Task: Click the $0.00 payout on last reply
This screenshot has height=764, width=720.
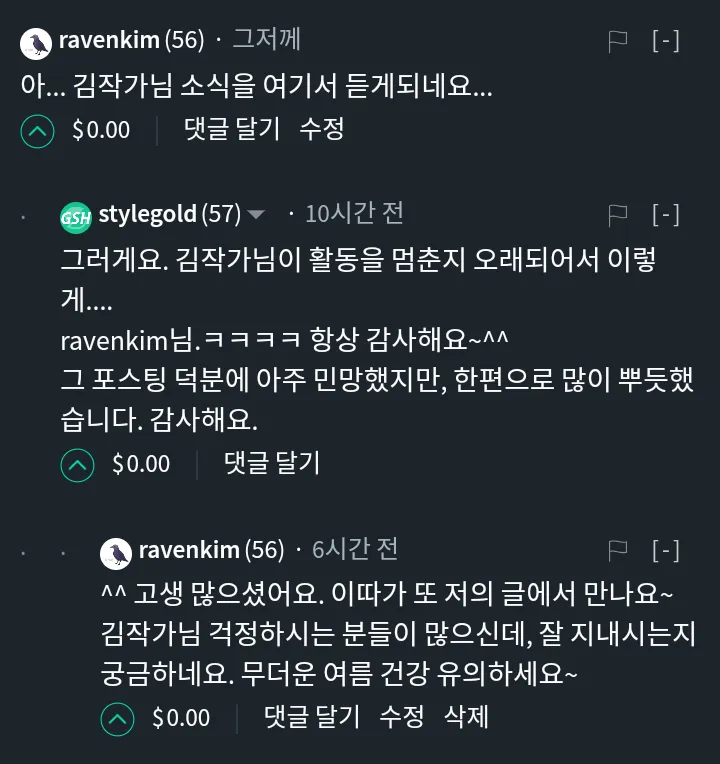Action: 181,718
